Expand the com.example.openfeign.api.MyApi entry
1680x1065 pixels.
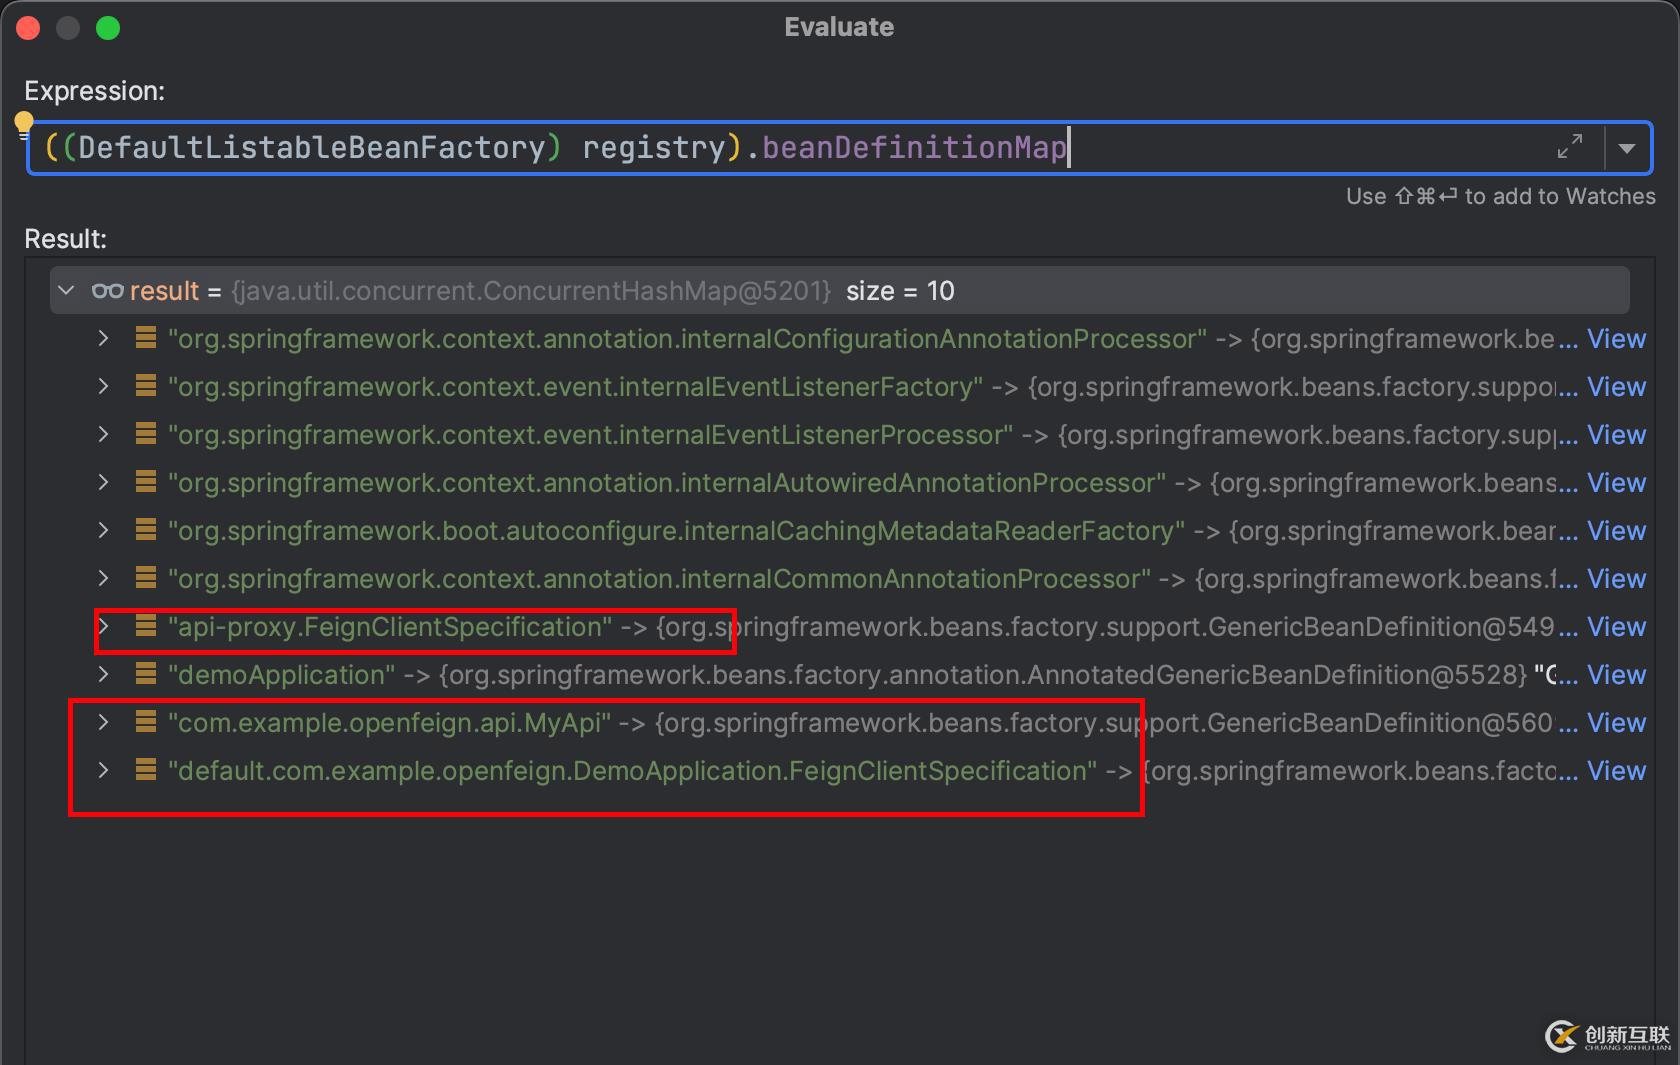[x=103, y=723]
